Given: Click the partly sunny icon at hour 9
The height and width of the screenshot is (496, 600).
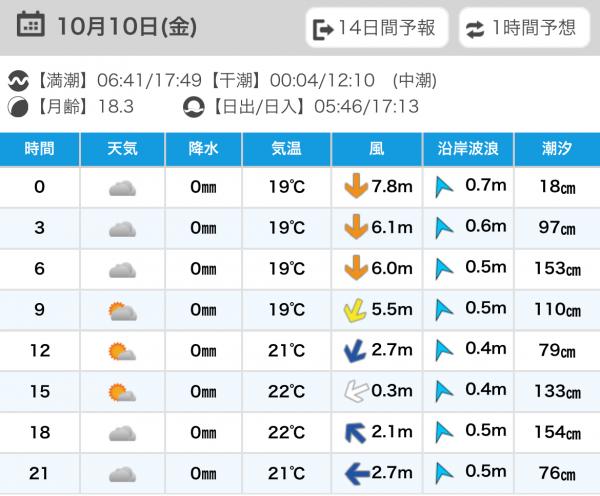Looking at the screenshot, I should 122,310.
